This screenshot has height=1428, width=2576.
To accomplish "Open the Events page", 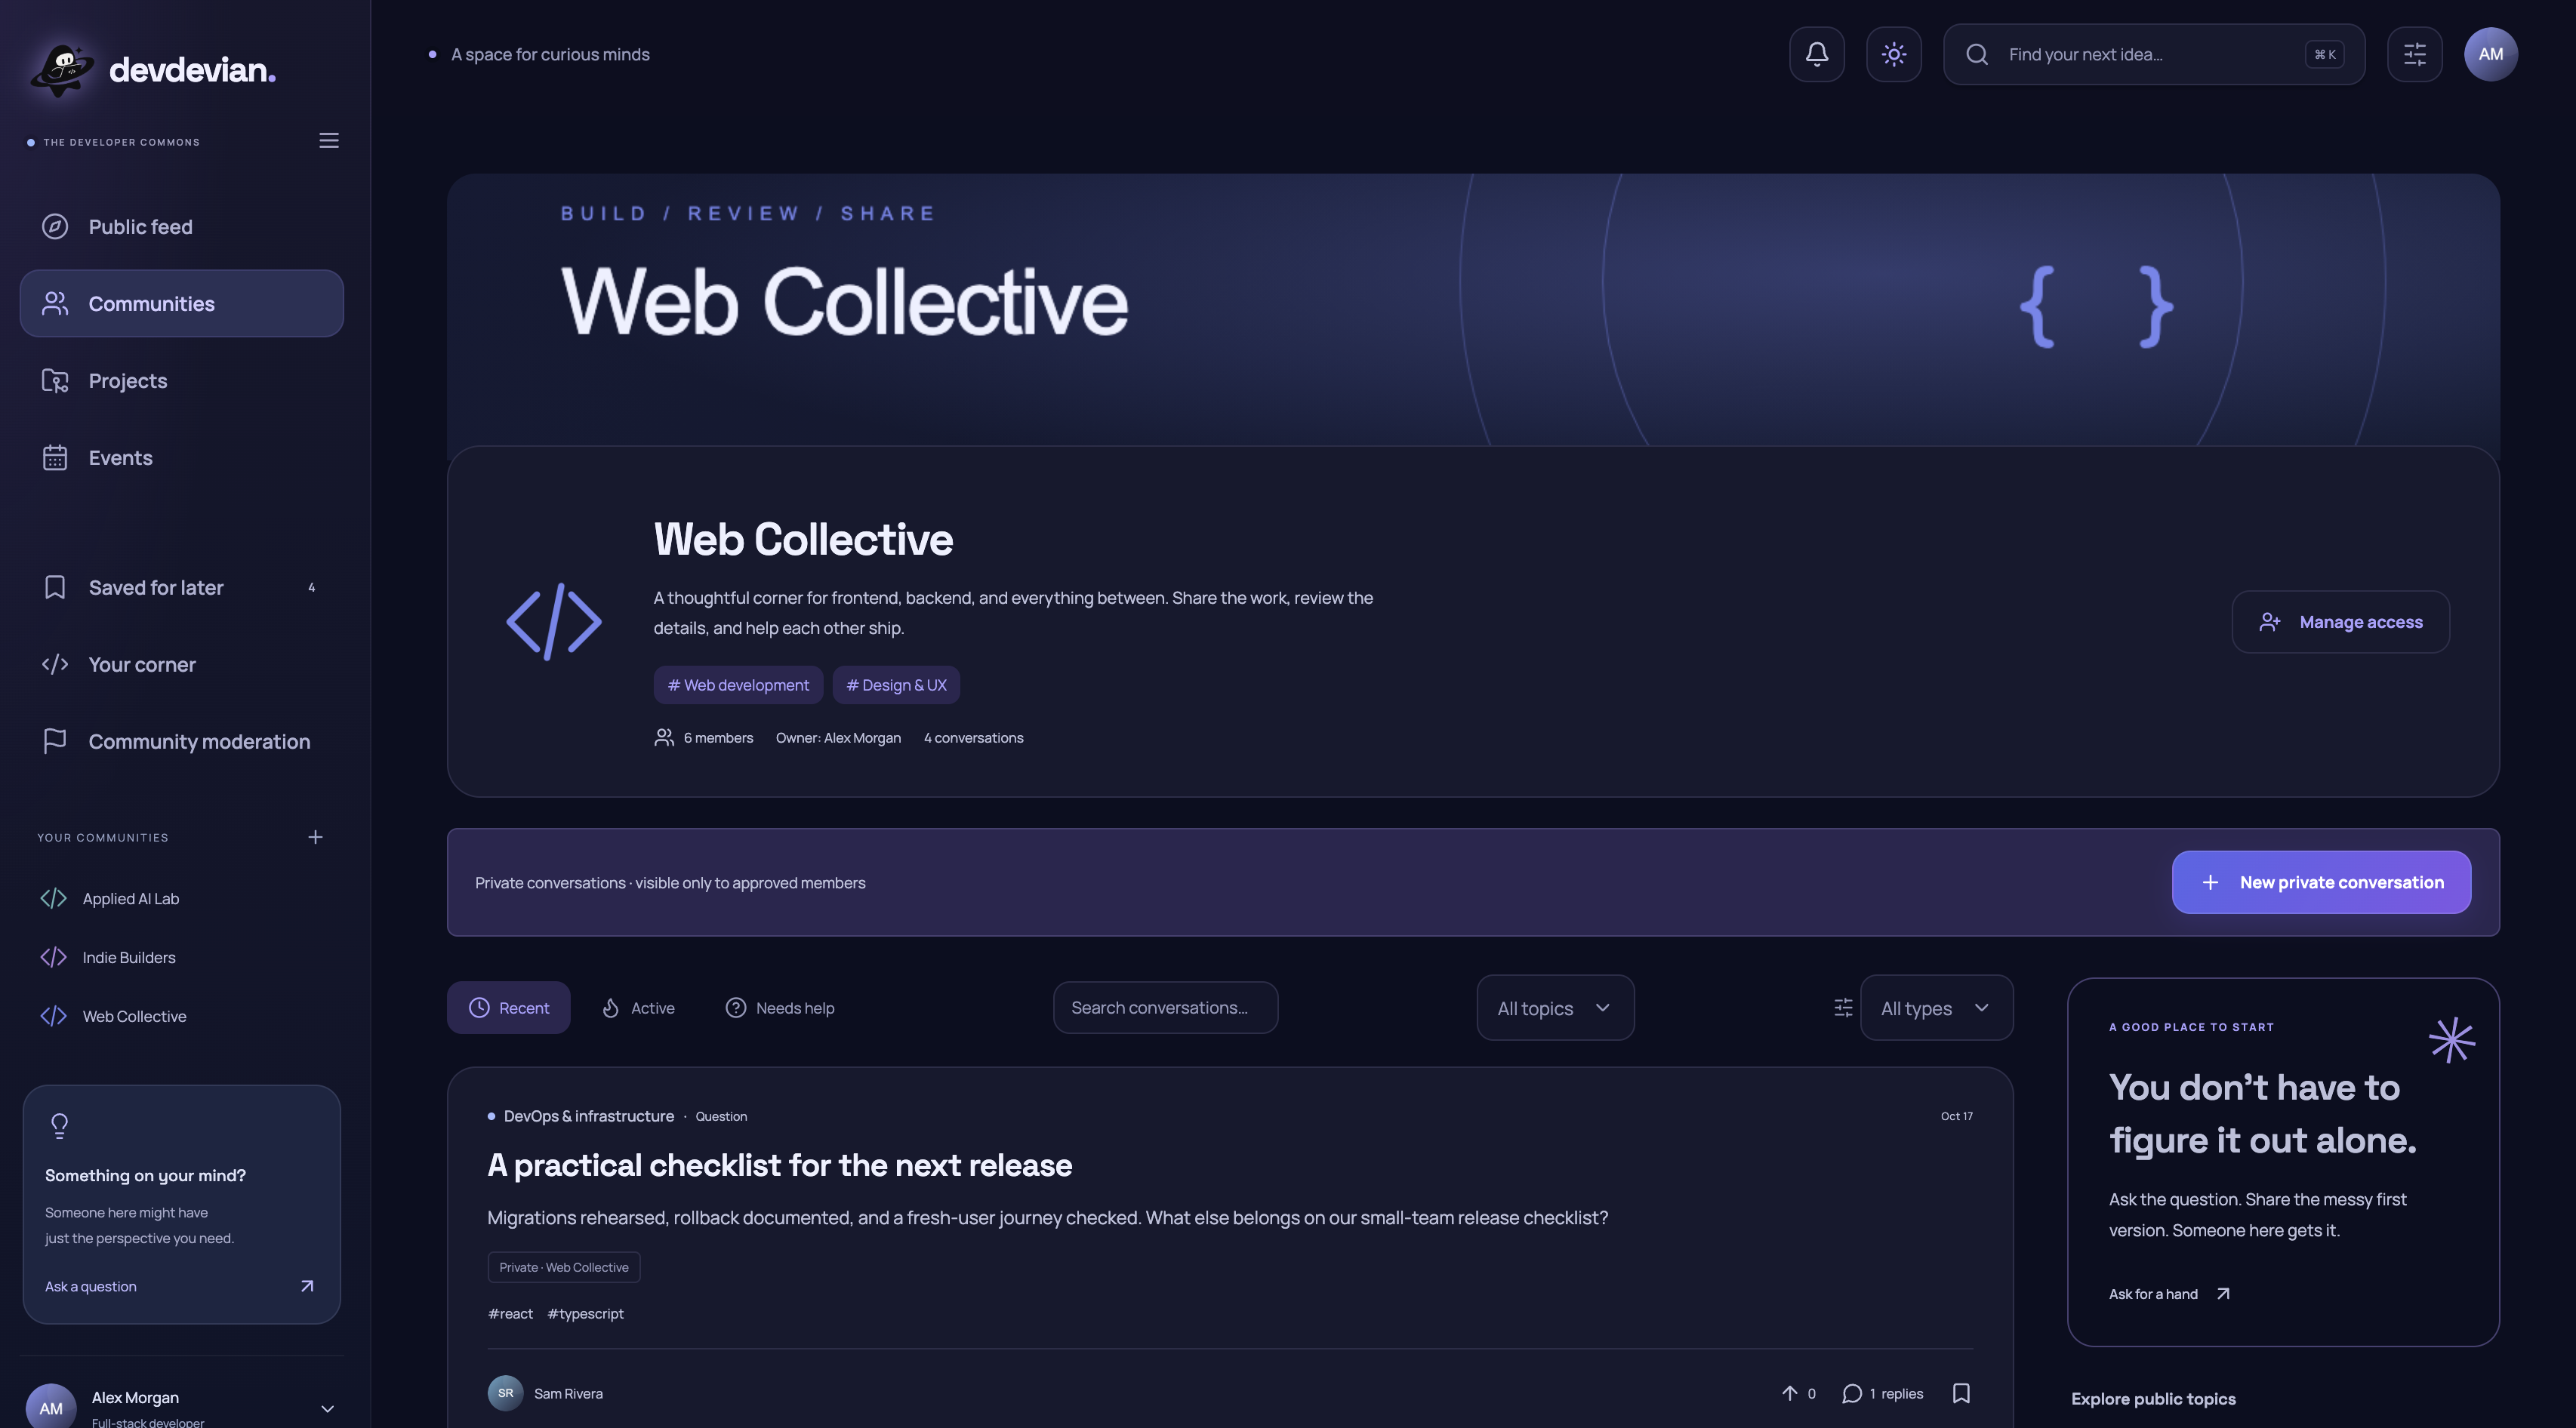I will (x=182, y=457).
